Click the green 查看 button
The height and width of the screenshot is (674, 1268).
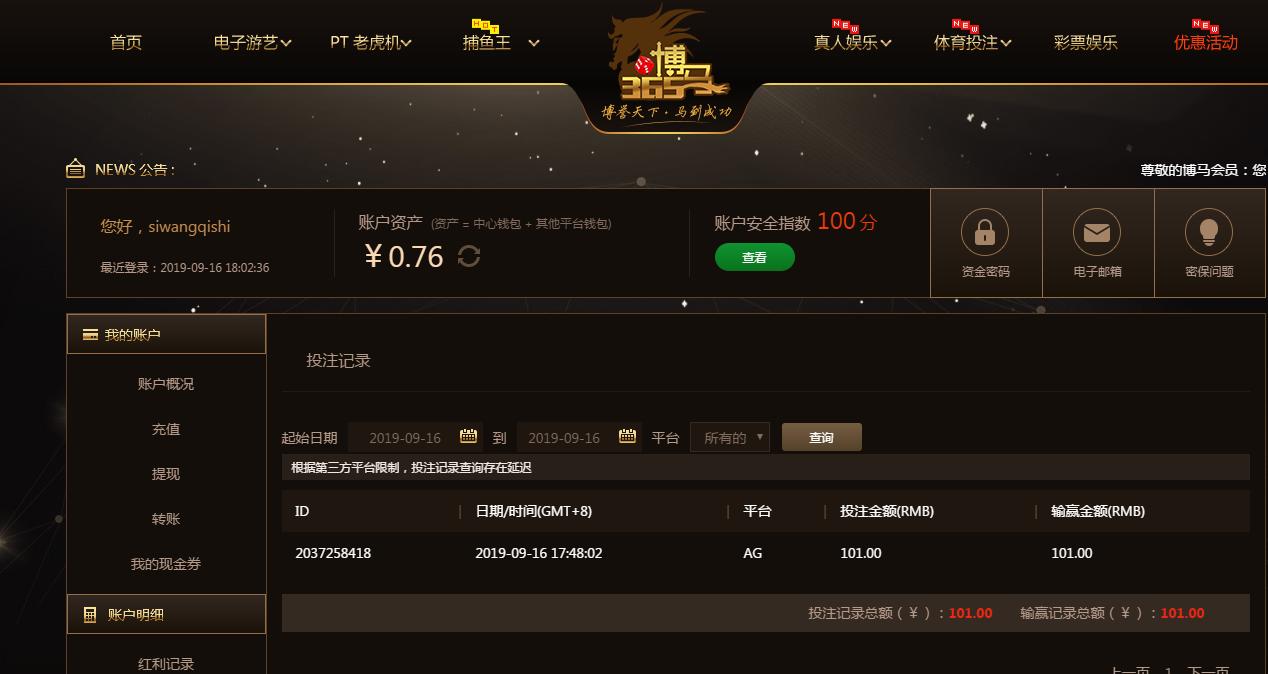click(755, 257)
